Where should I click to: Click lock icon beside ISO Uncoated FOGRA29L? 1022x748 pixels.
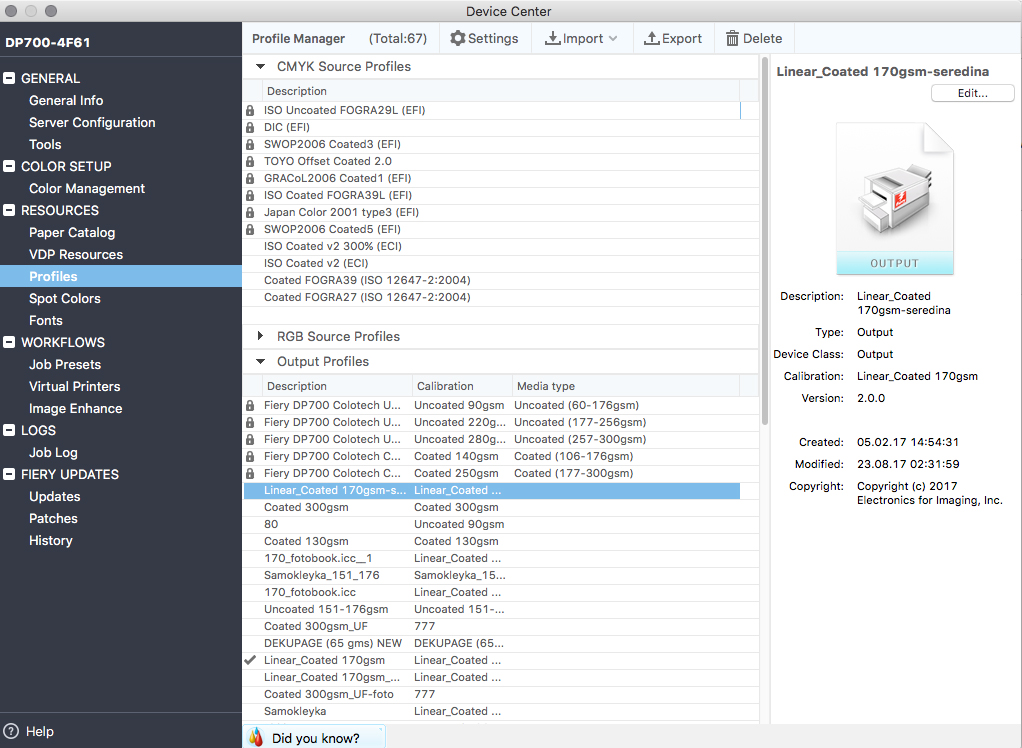[250, 110]
